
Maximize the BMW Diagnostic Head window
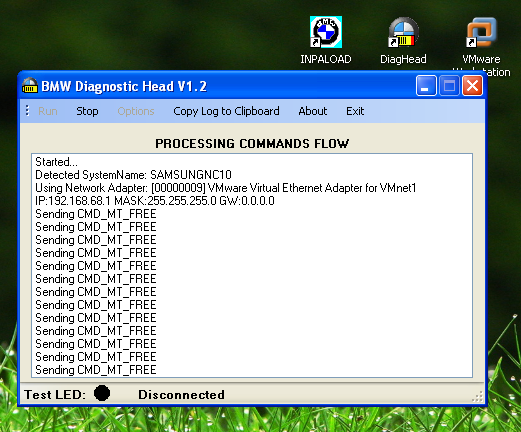pyautogui.click(x=449, y=86)
